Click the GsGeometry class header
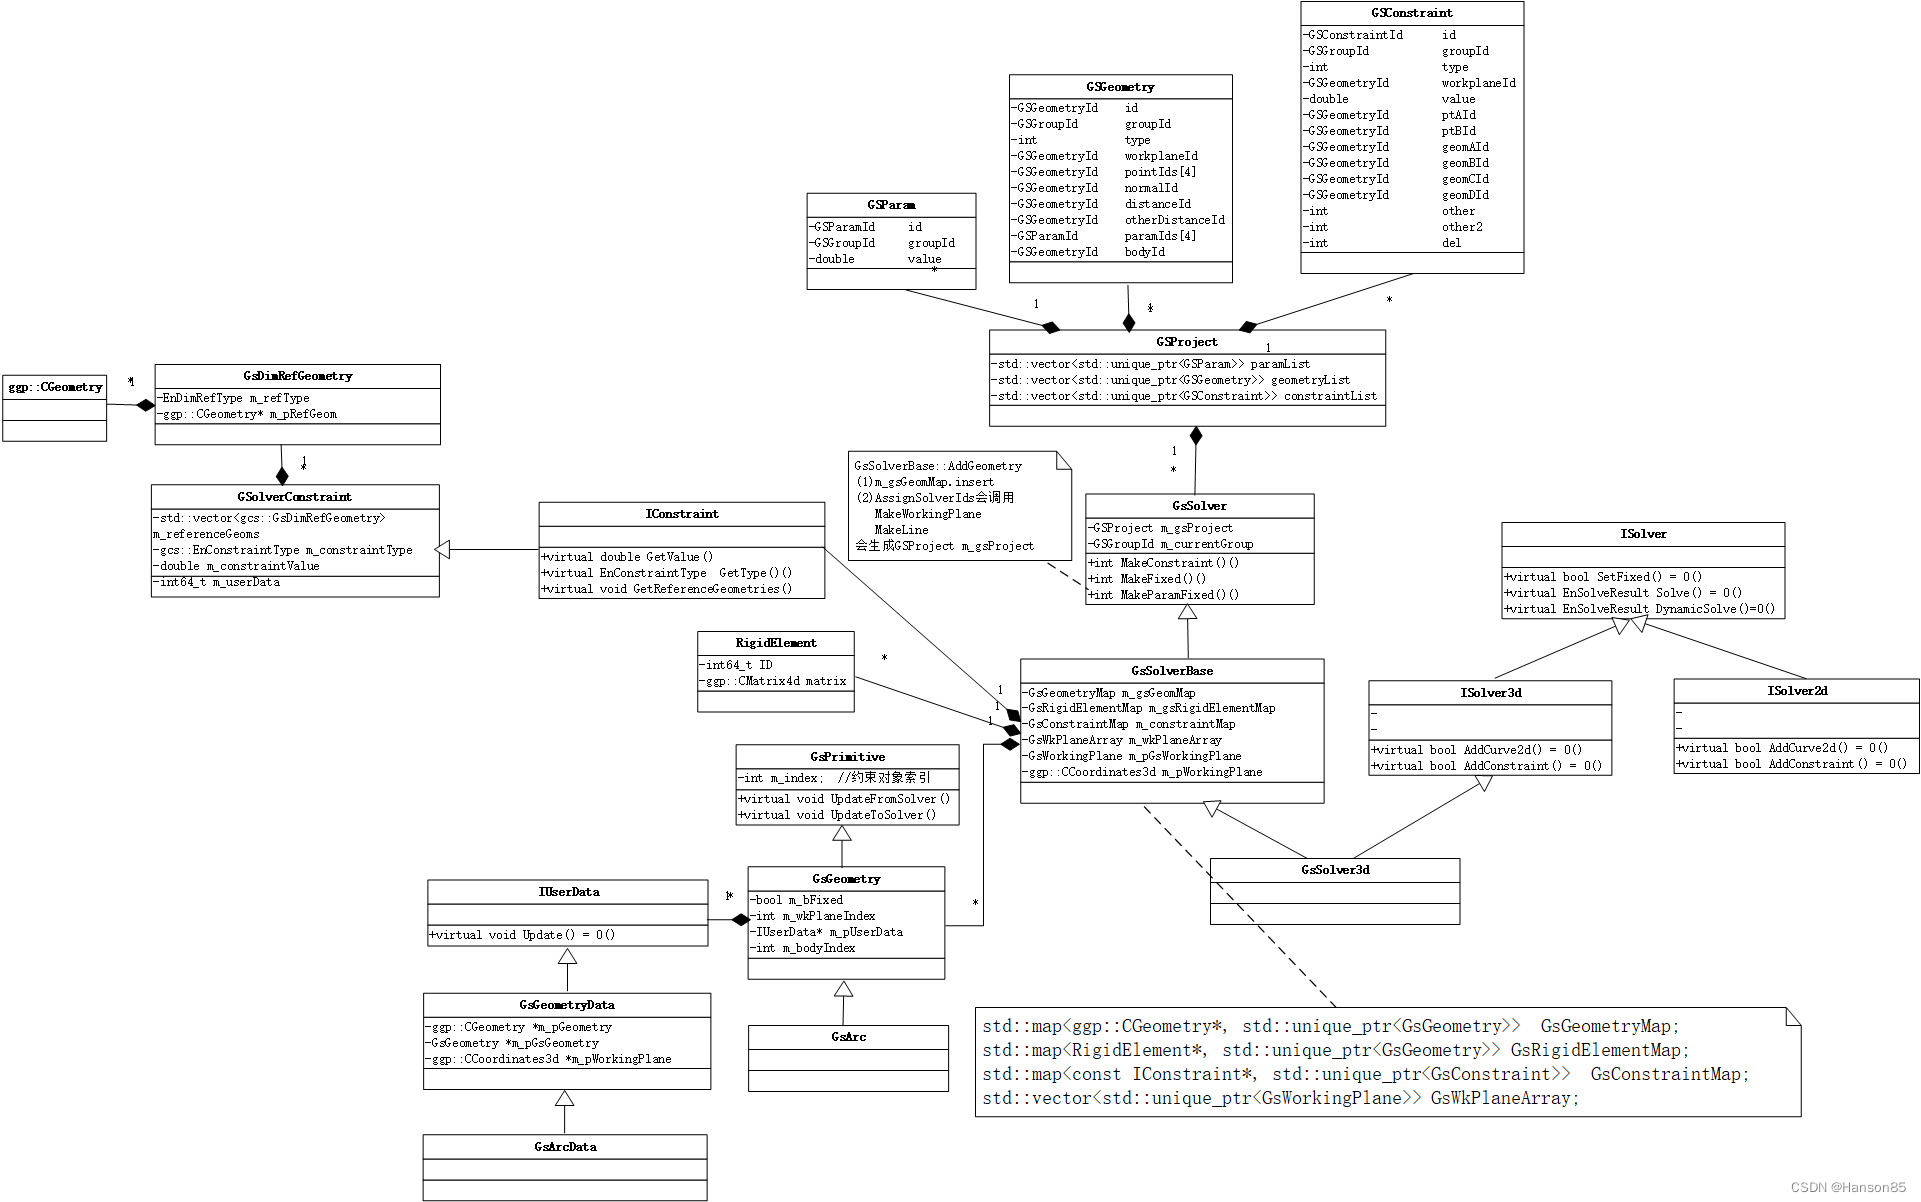The height and width of the screenshot is (1202, 1921). 846,879
